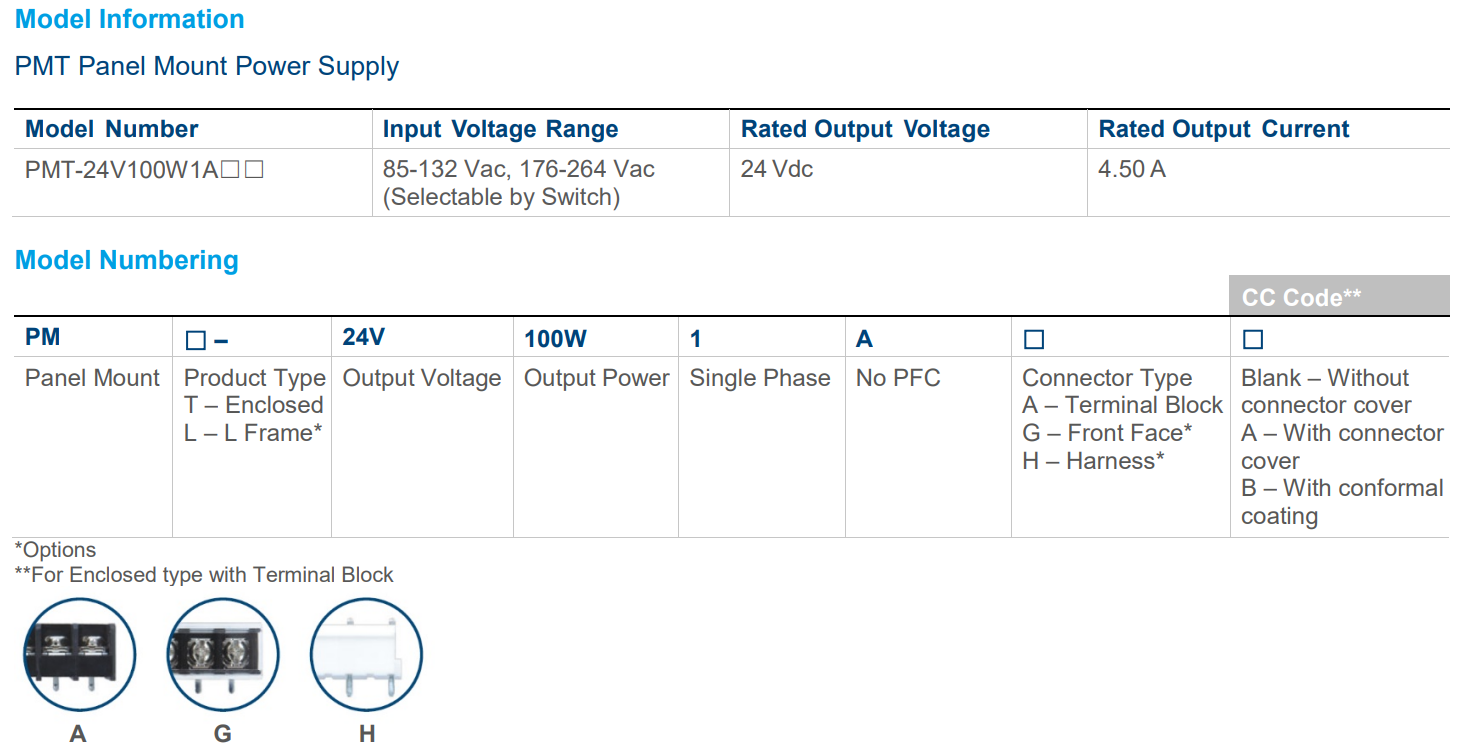
Task: Click the Rated Output Voltage column header
Action: [x=865, y=129]
